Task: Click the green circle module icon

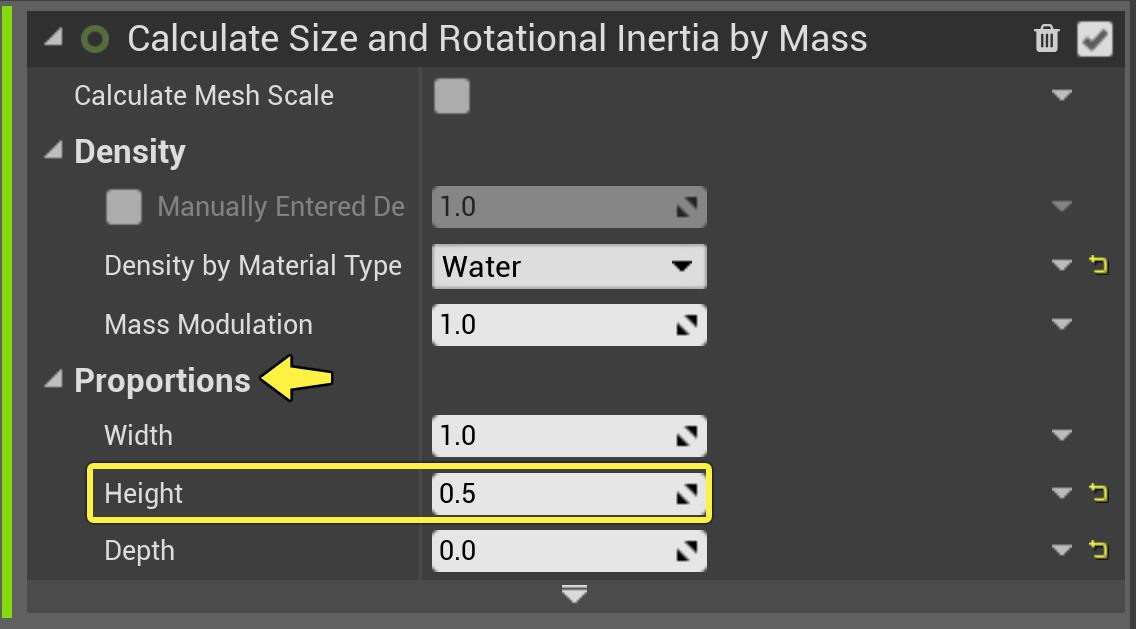Action: [x=95, y=39]
